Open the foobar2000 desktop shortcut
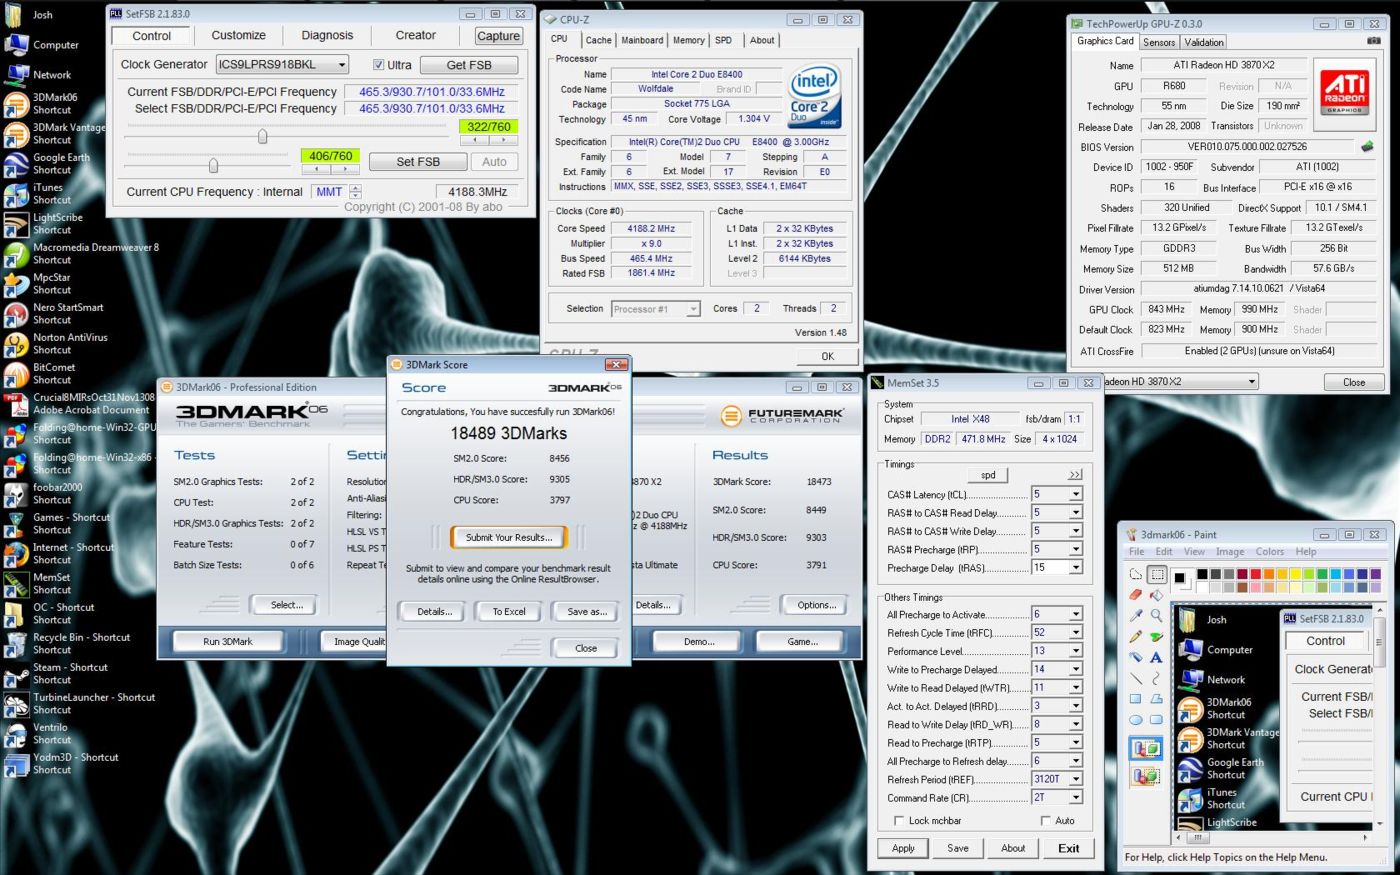This screenshot has width=1400, height=875. click(44, 493)
